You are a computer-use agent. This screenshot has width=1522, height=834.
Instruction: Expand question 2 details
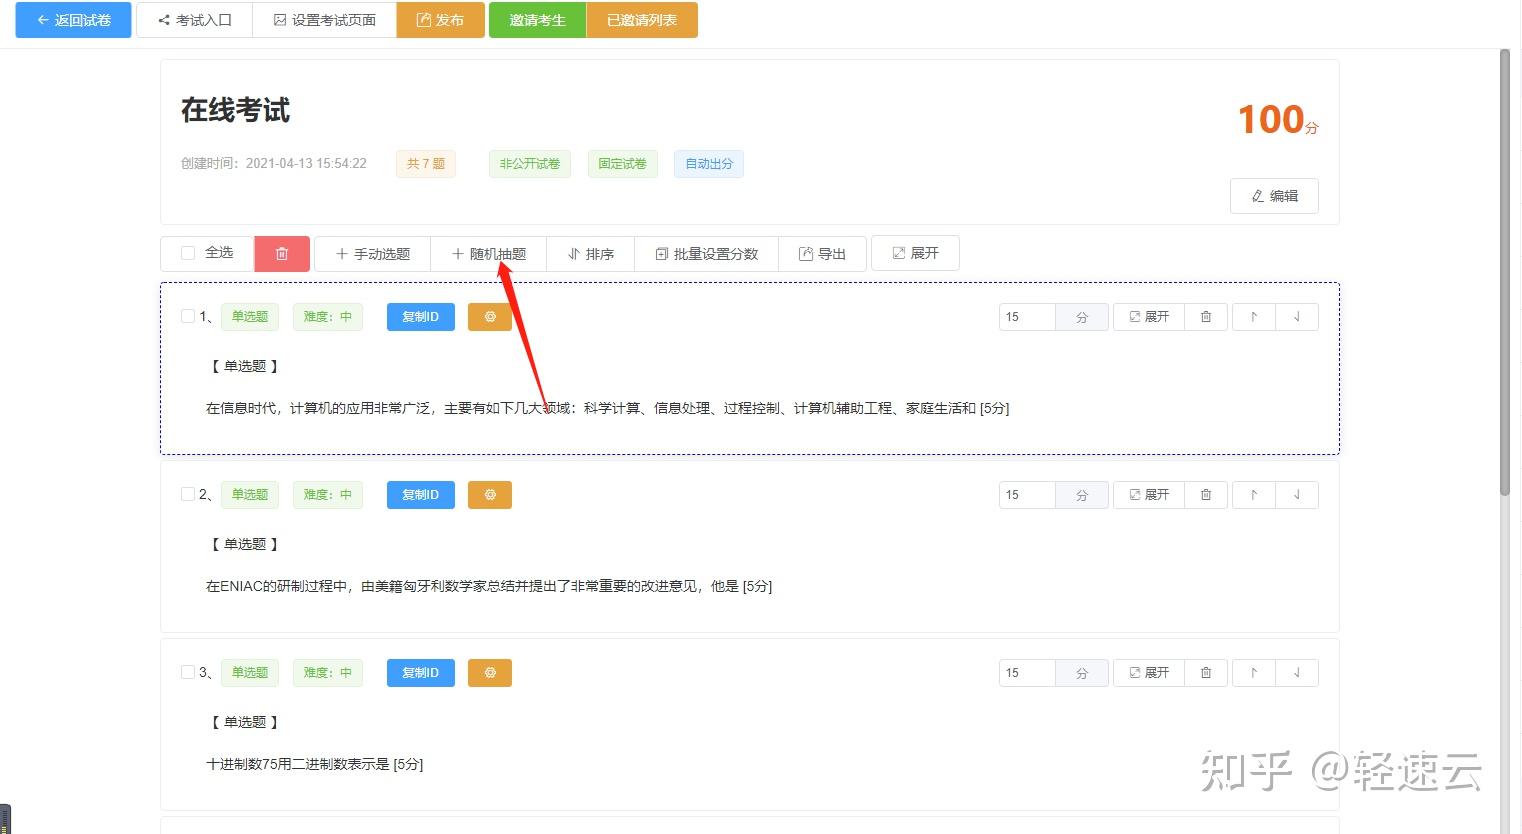[1149, 495]
